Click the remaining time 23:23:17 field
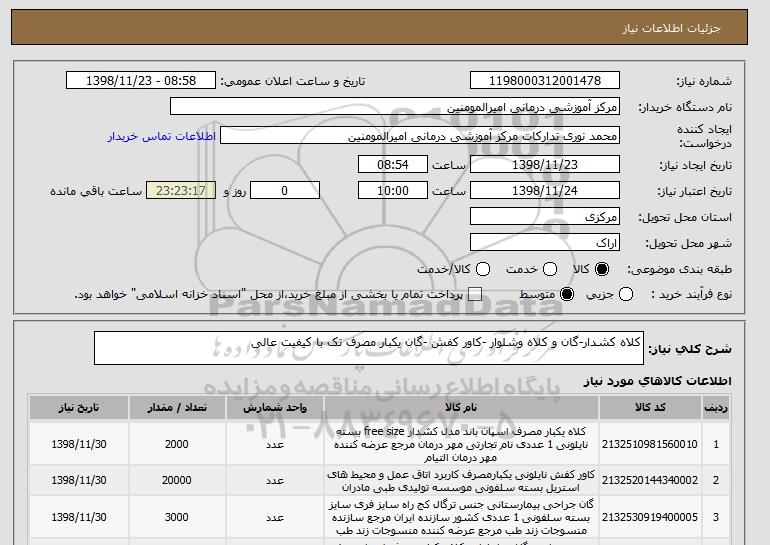 point(181,191)
